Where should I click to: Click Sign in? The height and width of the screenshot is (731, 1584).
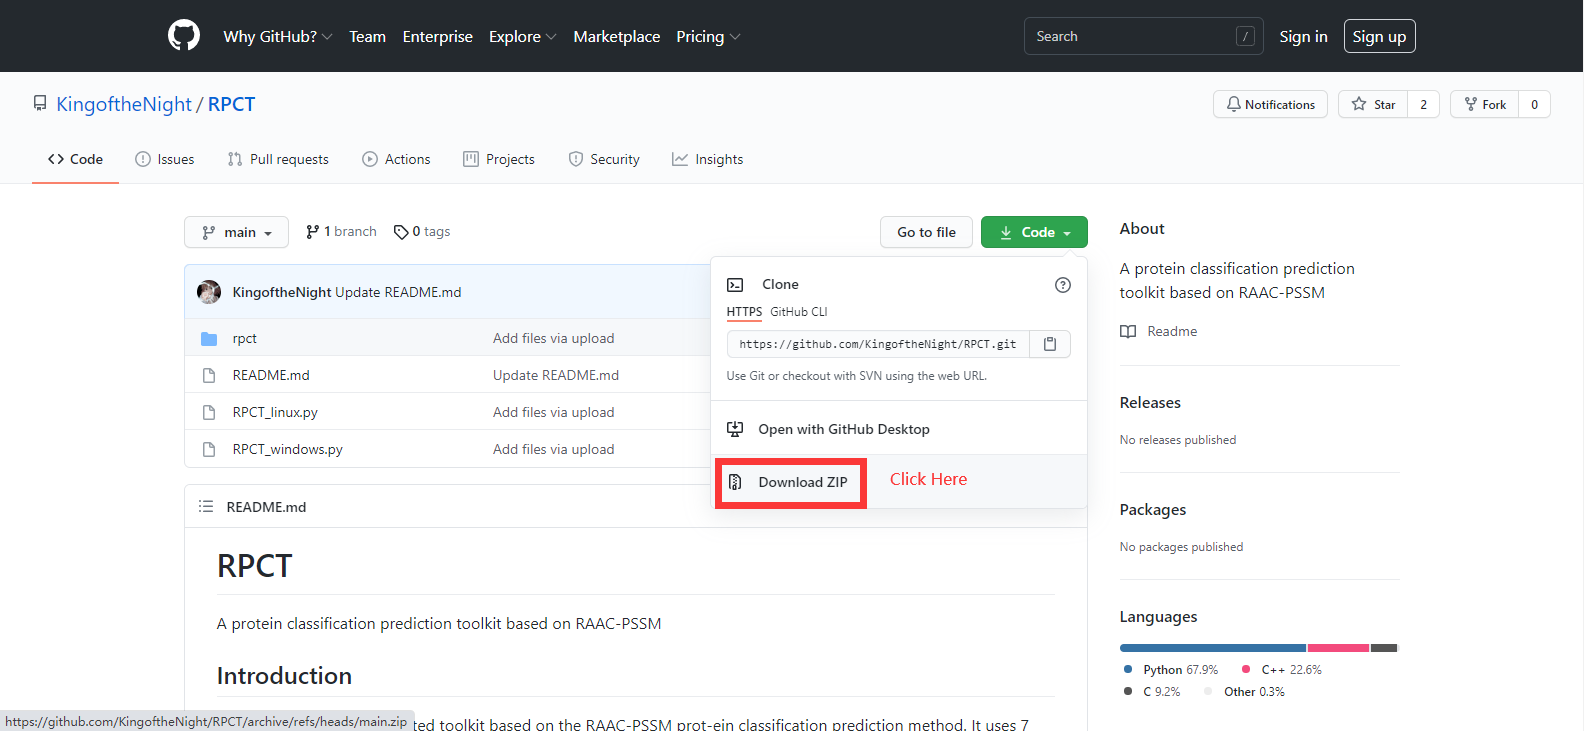(1303, 36)
